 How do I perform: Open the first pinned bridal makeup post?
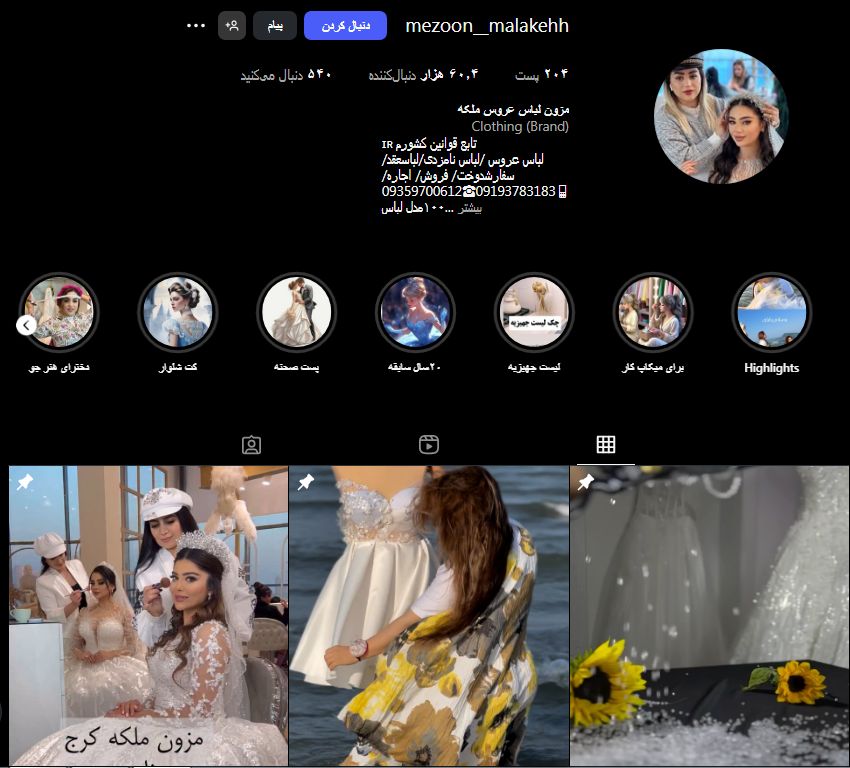[147, 615]
